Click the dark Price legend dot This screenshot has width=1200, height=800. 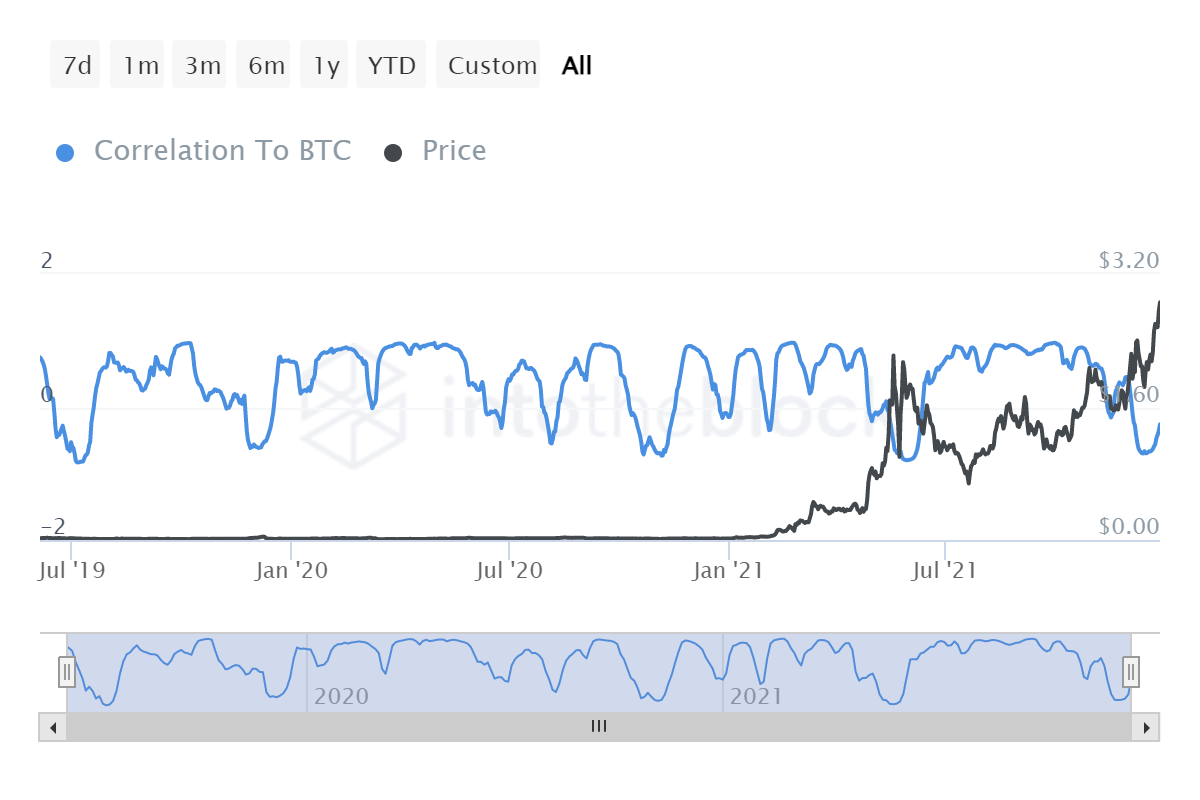(x=393, y=152)
